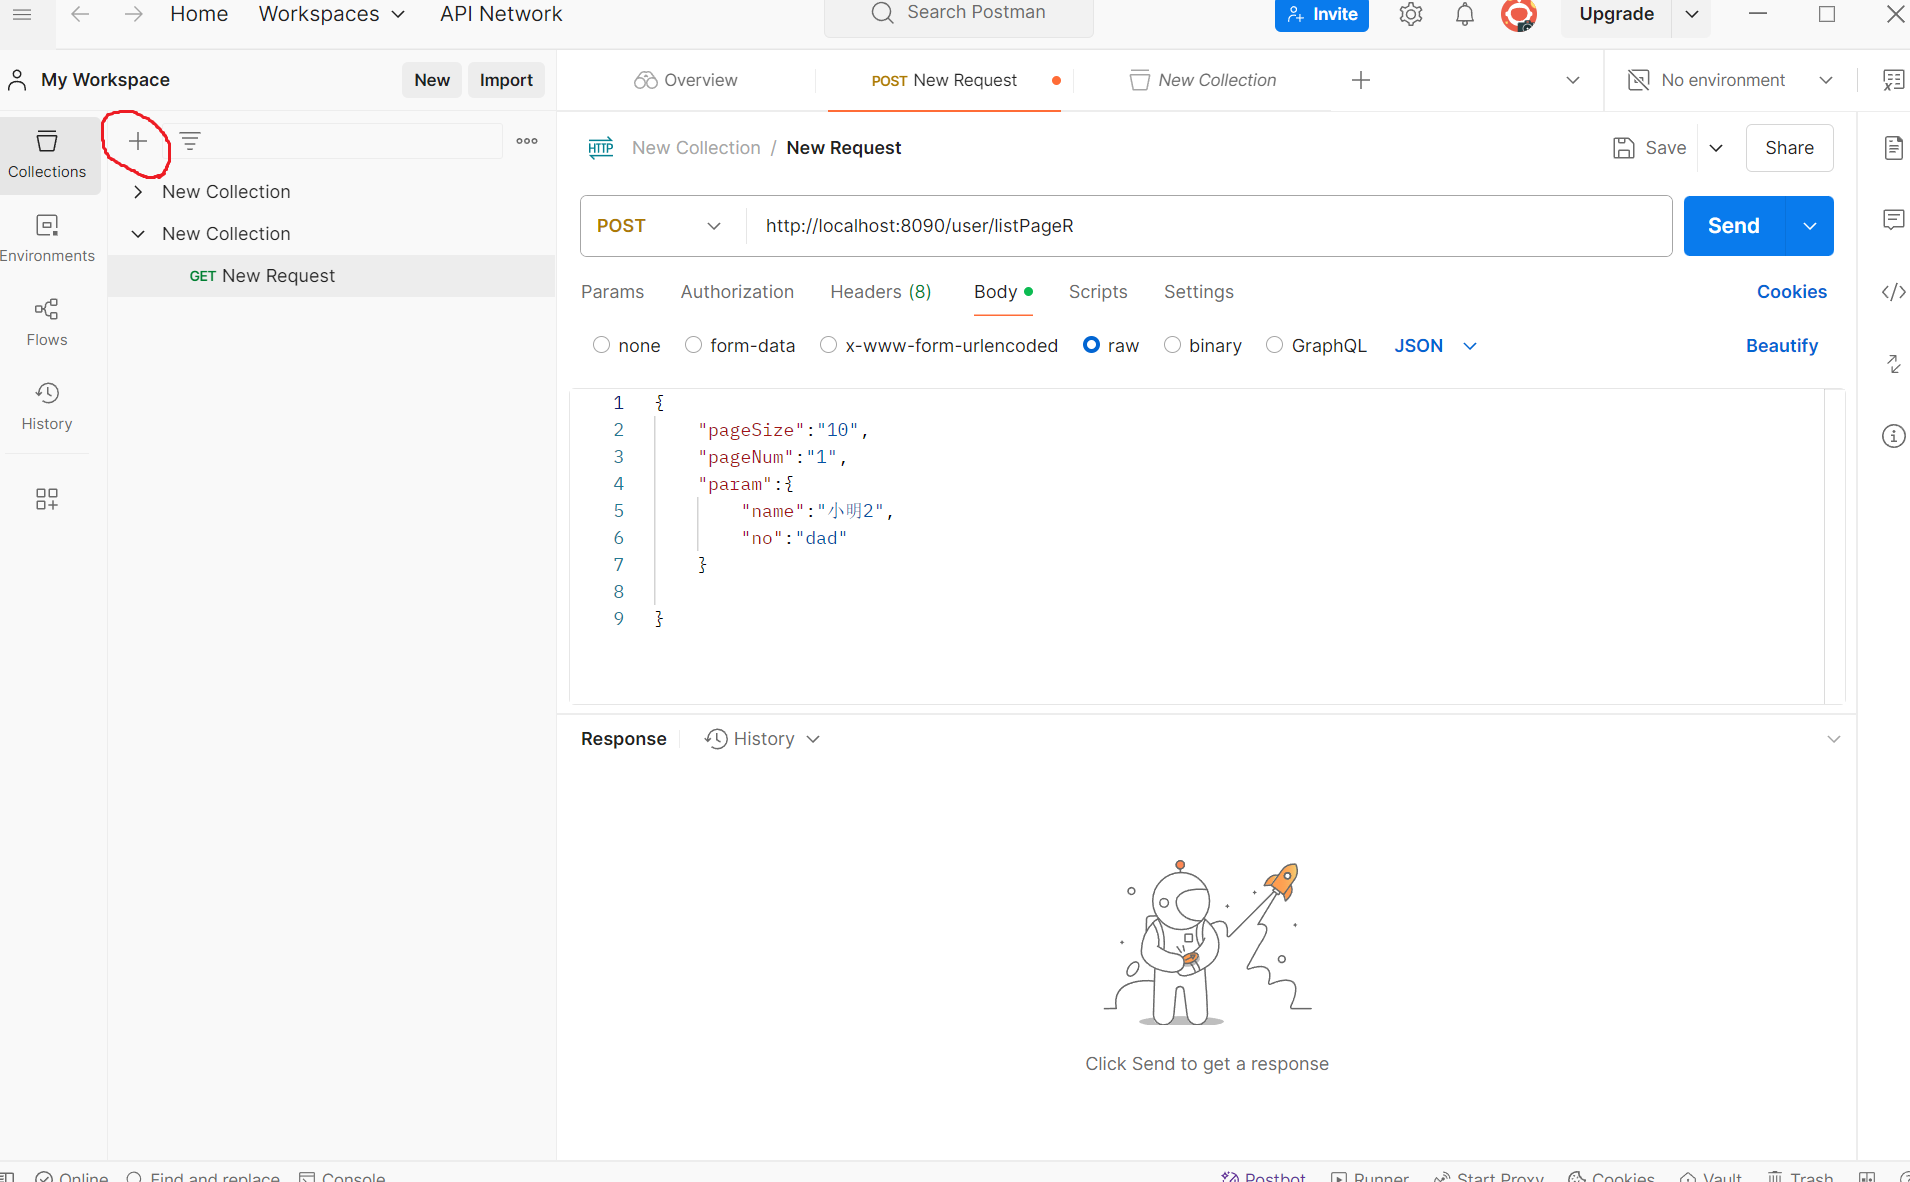Image resolution: width=1910 pixels, height=1182 pixels.
Task: Open the Workspaces dropdown
Action: [x=332, y=14]
